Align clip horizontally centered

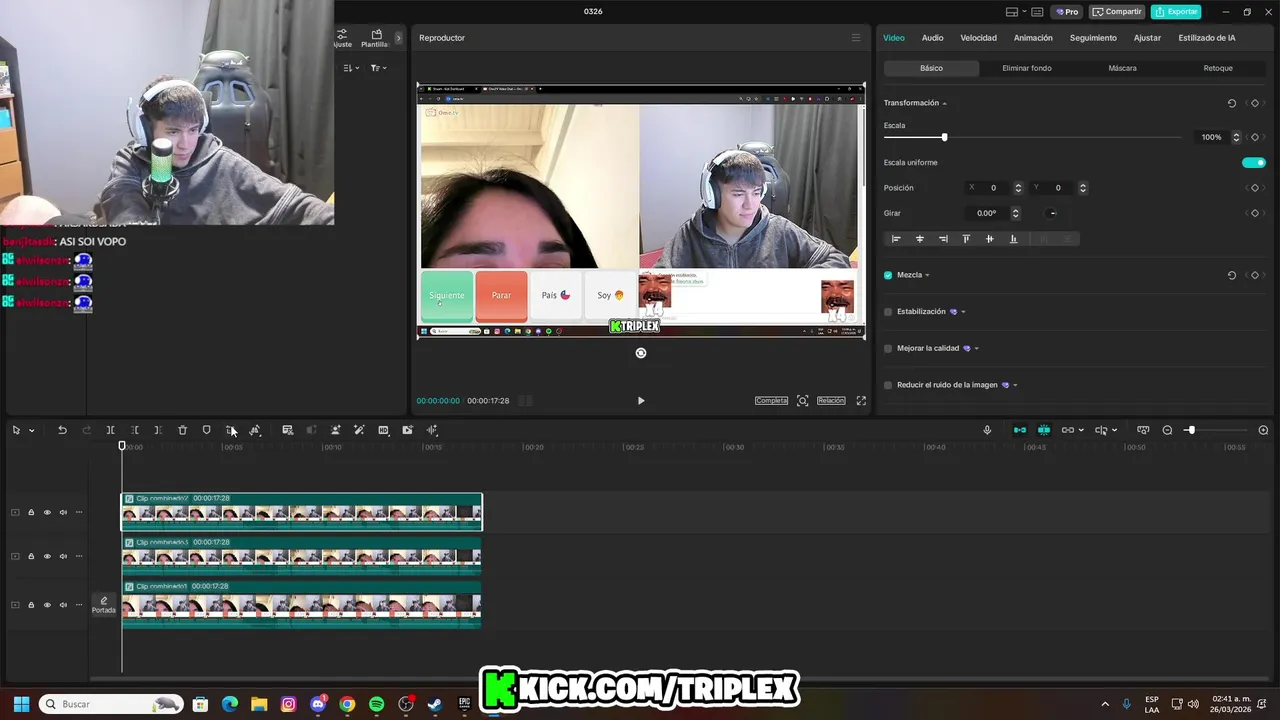(x=920, y=239)
